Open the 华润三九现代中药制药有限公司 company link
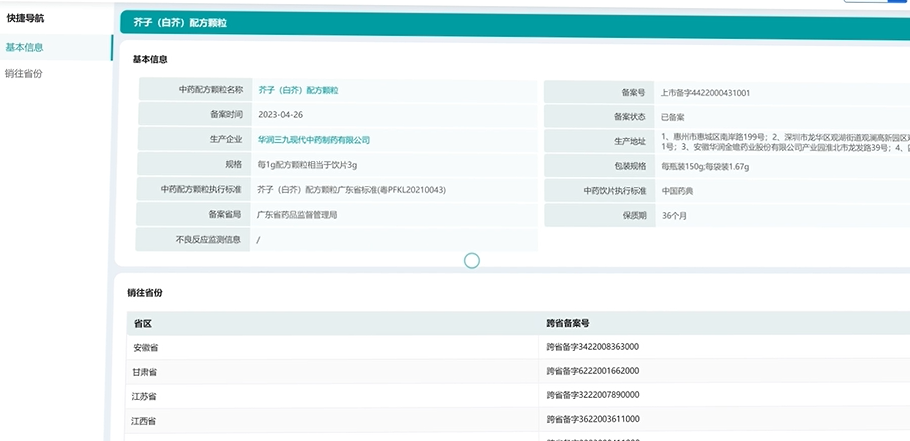The width and height of the screenshot is (910, 441). 314,140
